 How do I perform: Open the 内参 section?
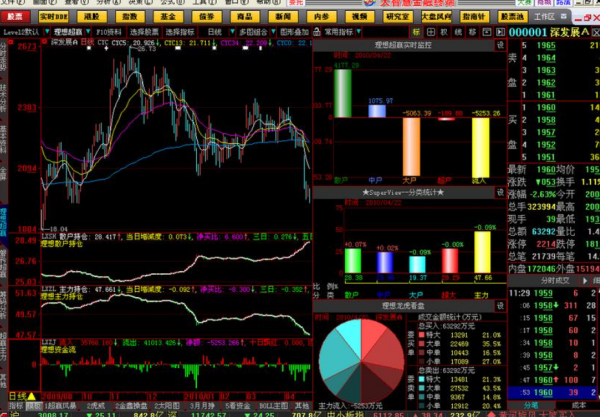coord(321,17)
